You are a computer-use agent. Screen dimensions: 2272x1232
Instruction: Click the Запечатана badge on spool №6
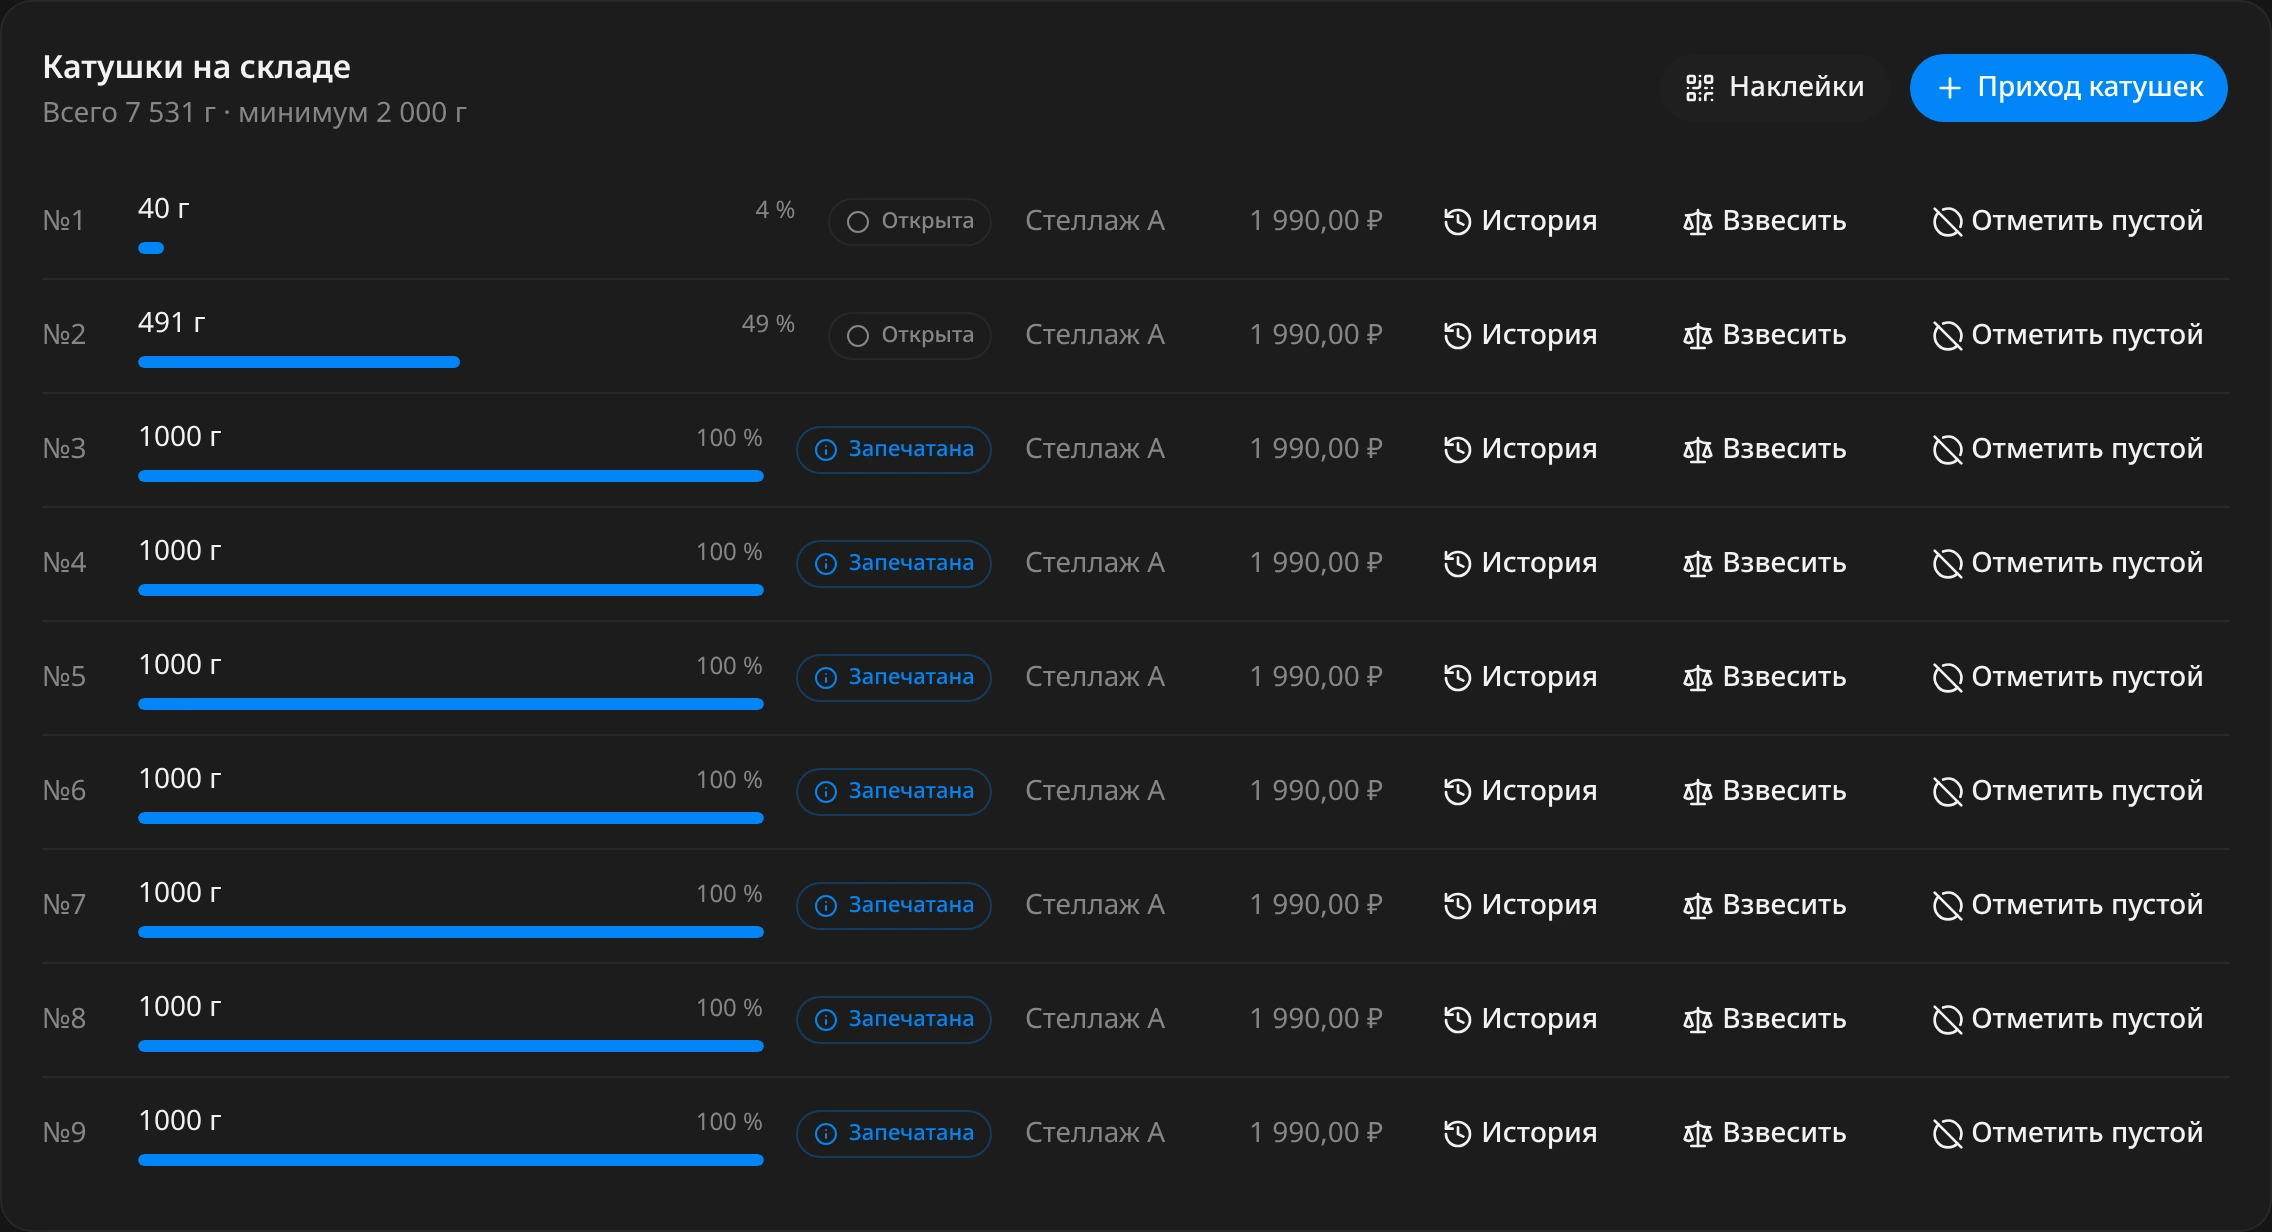coord(893,791)
